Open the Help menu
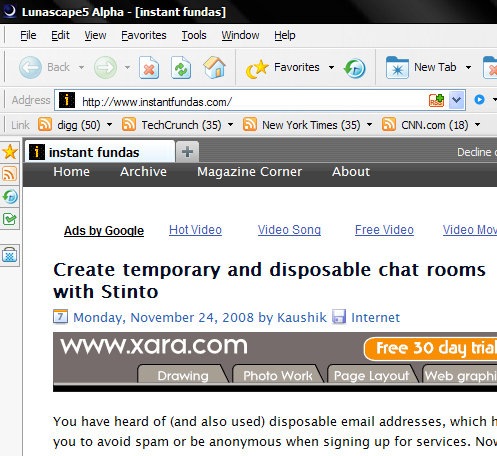 coord(285,35)
